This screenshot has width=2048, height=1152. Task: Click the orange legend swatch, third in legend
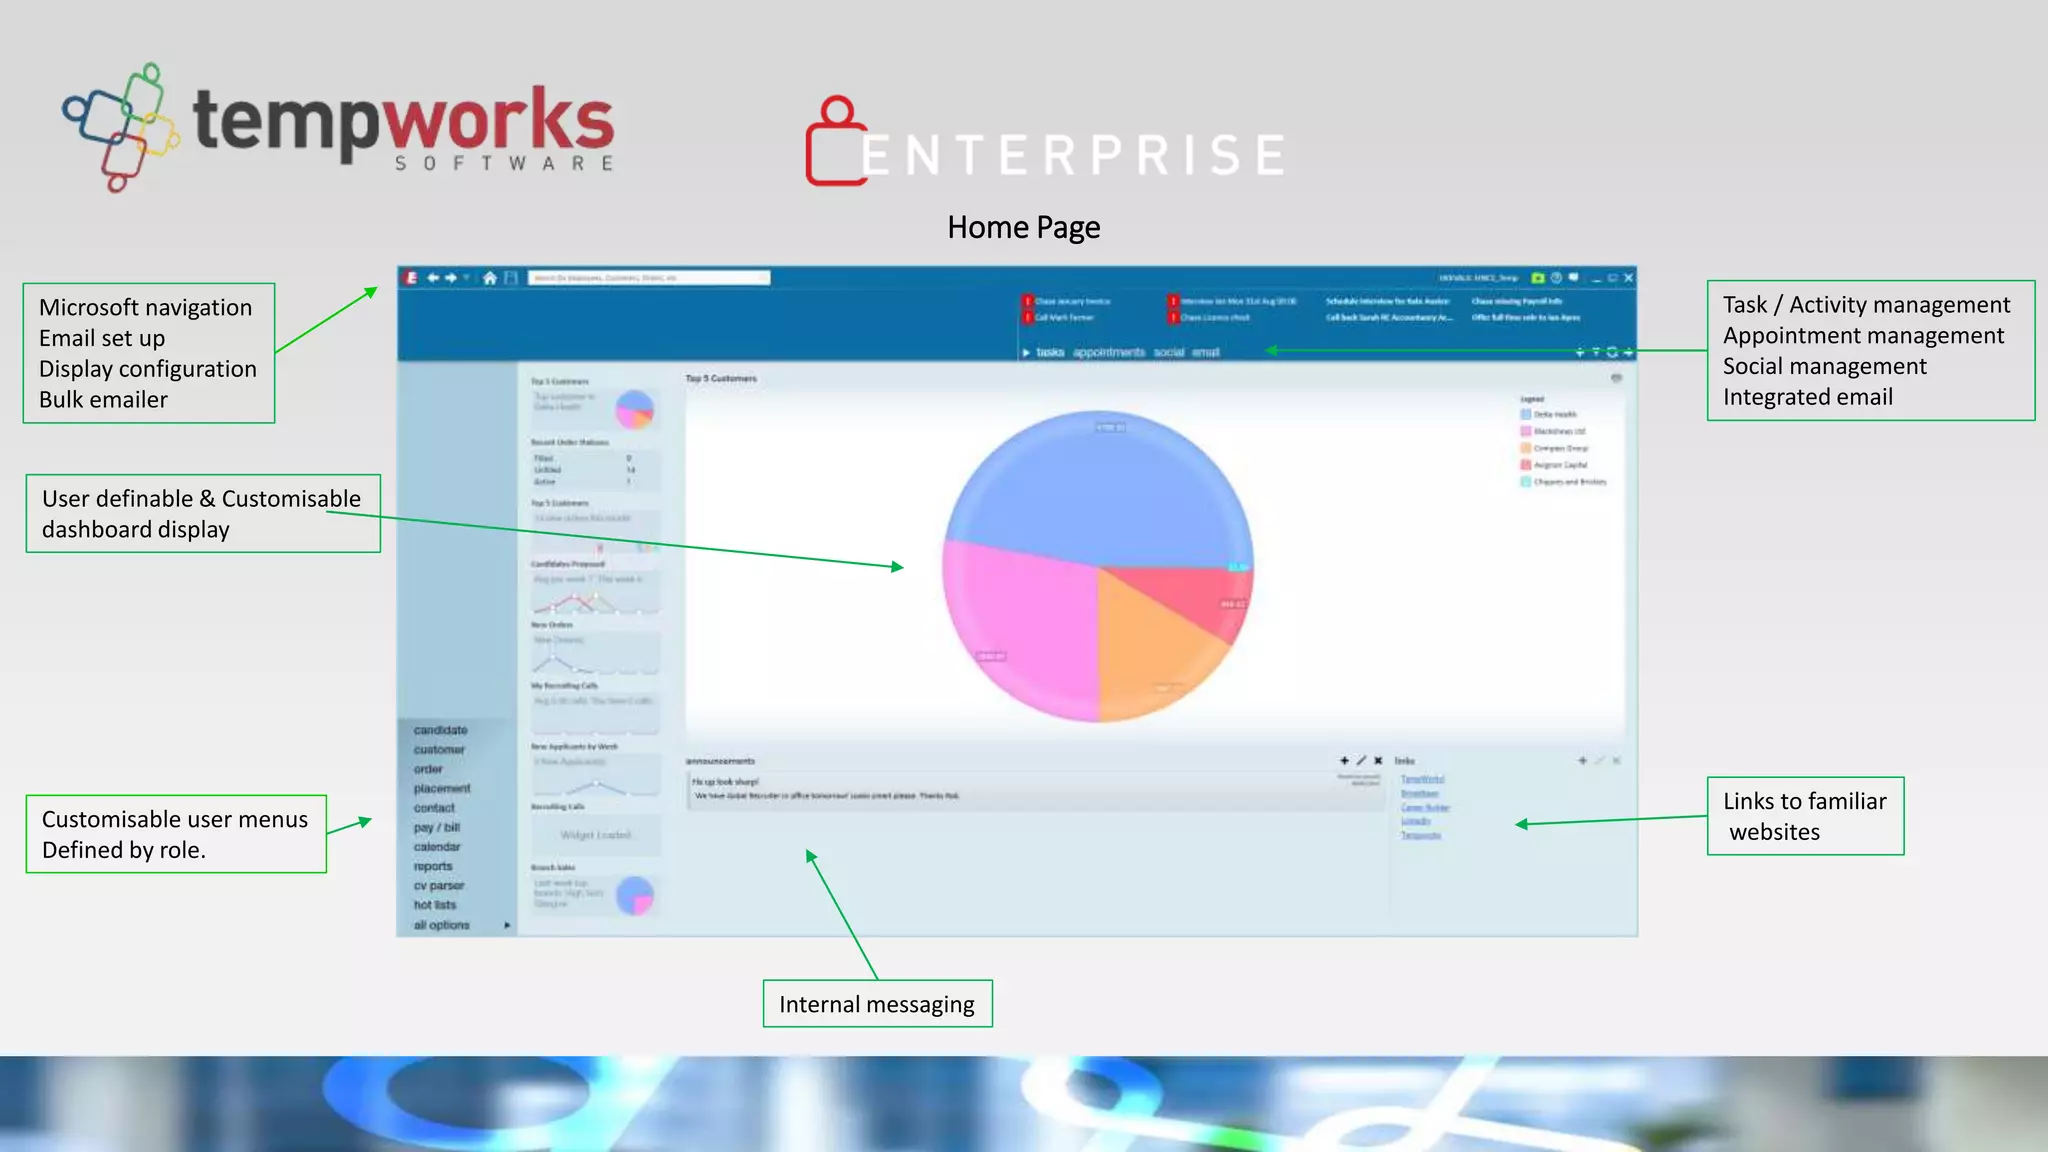point(1526,448)
